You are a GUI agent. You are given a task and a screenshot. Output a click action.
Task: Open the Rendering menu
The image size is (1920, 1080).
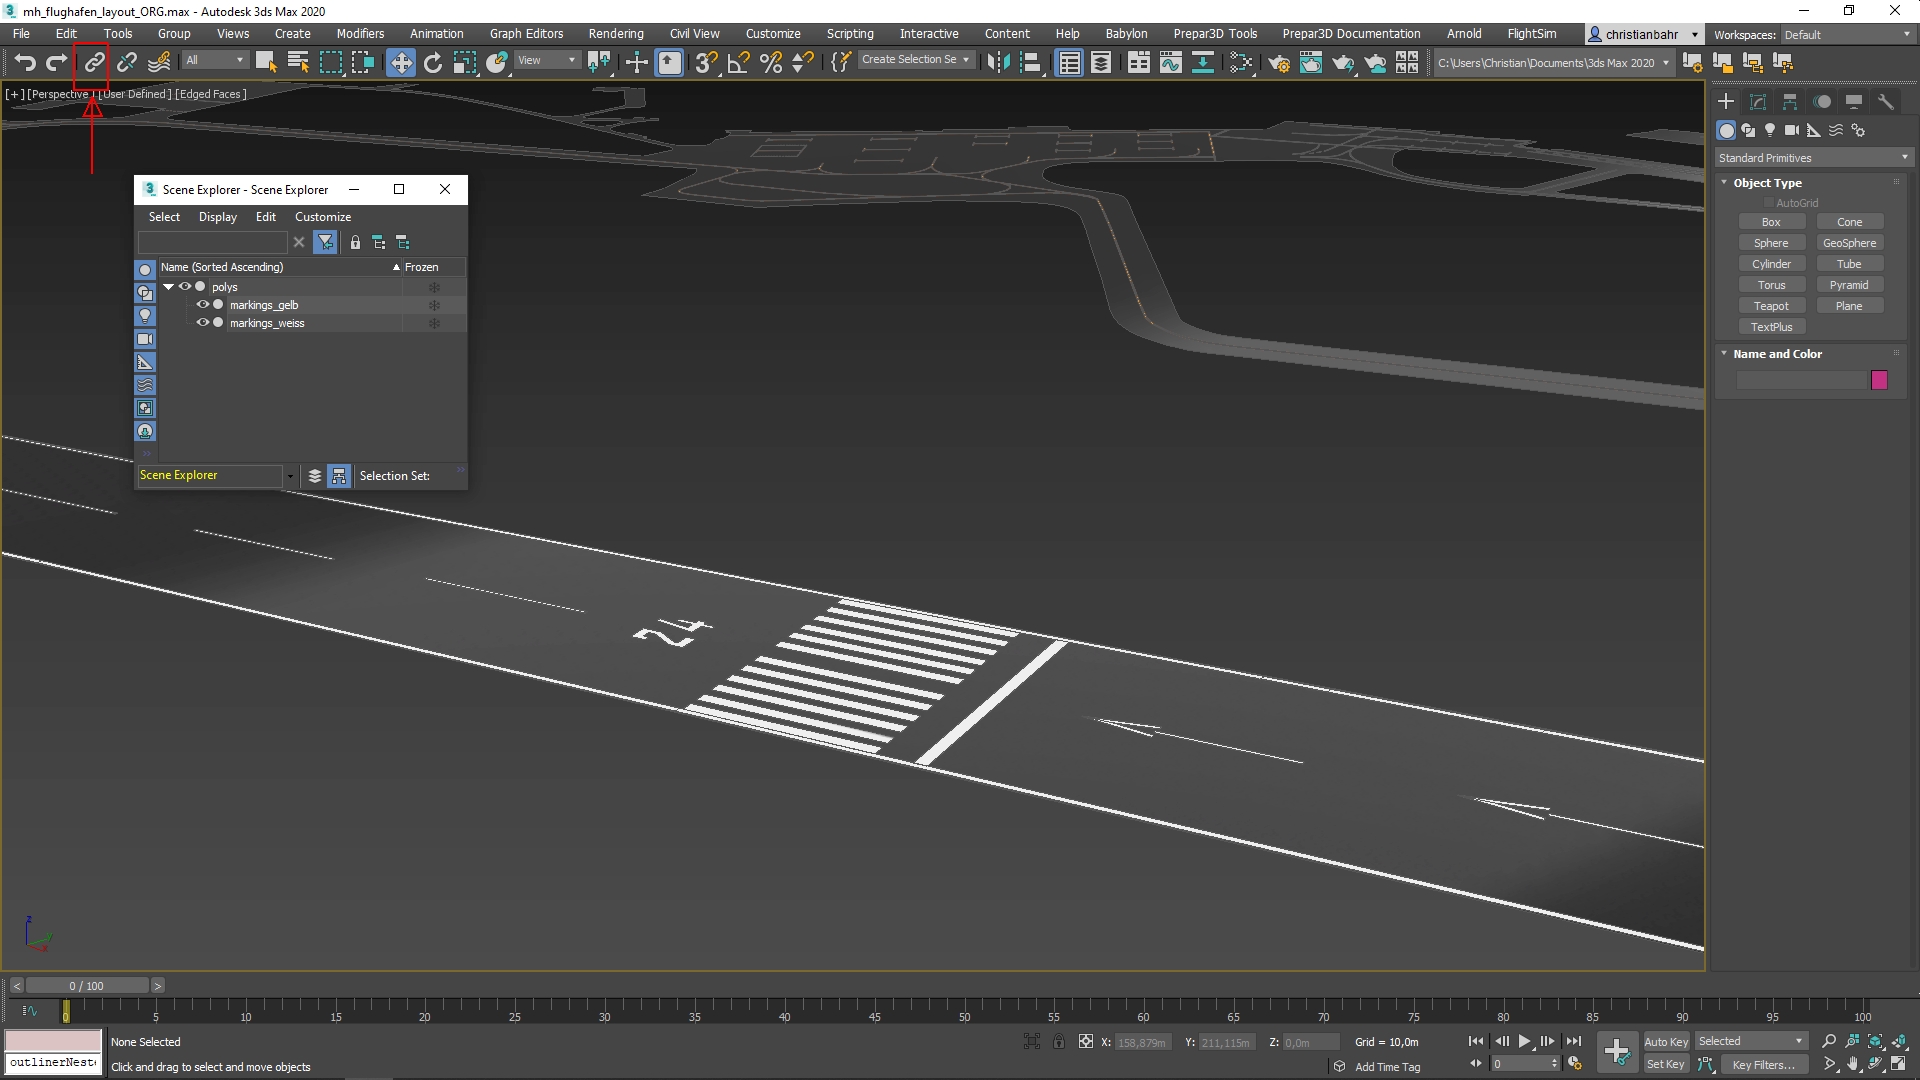[615, 33]
